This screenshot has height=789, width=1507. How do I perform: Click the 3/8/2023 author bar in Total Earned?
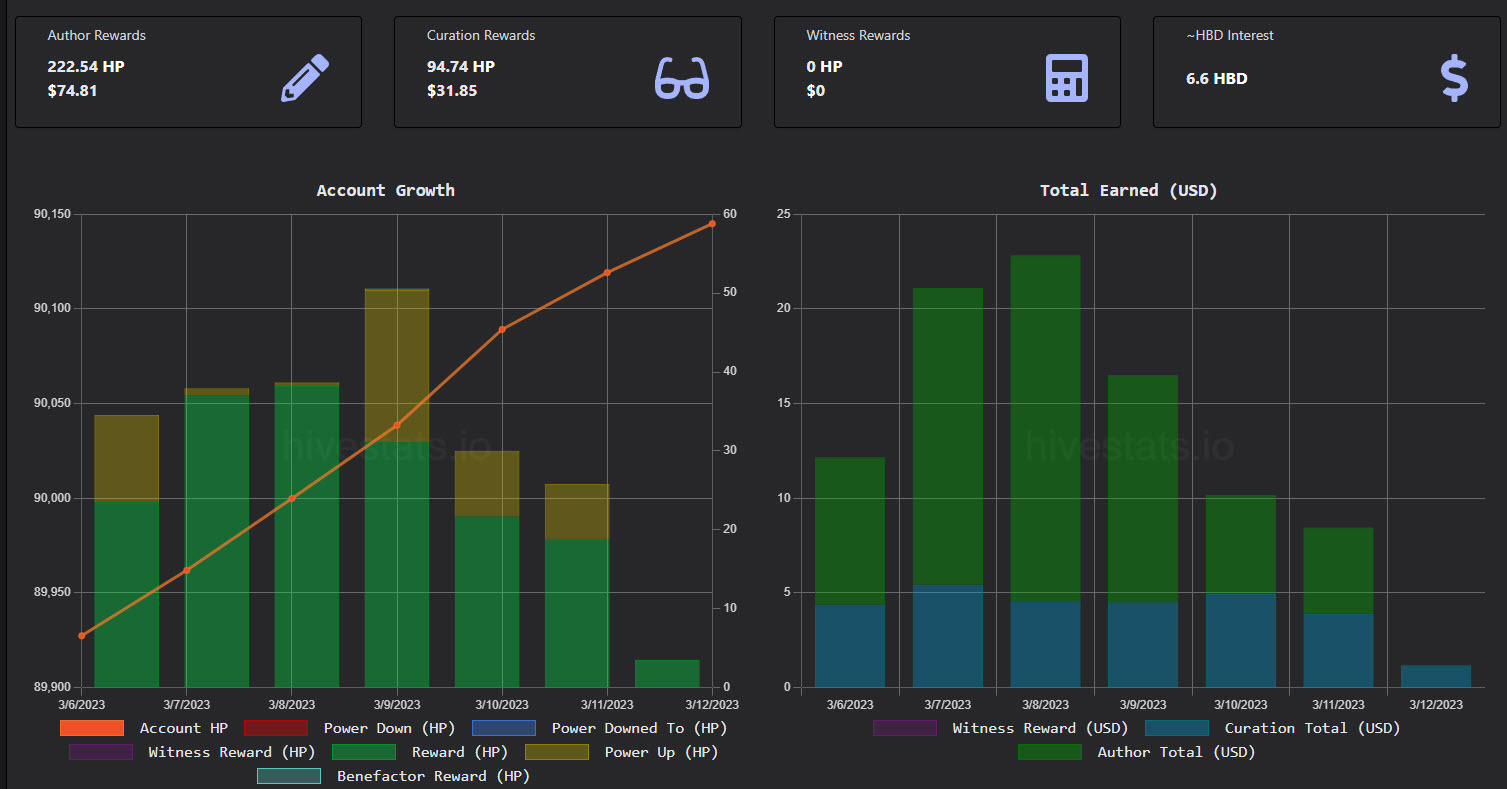pos(1045,428)
